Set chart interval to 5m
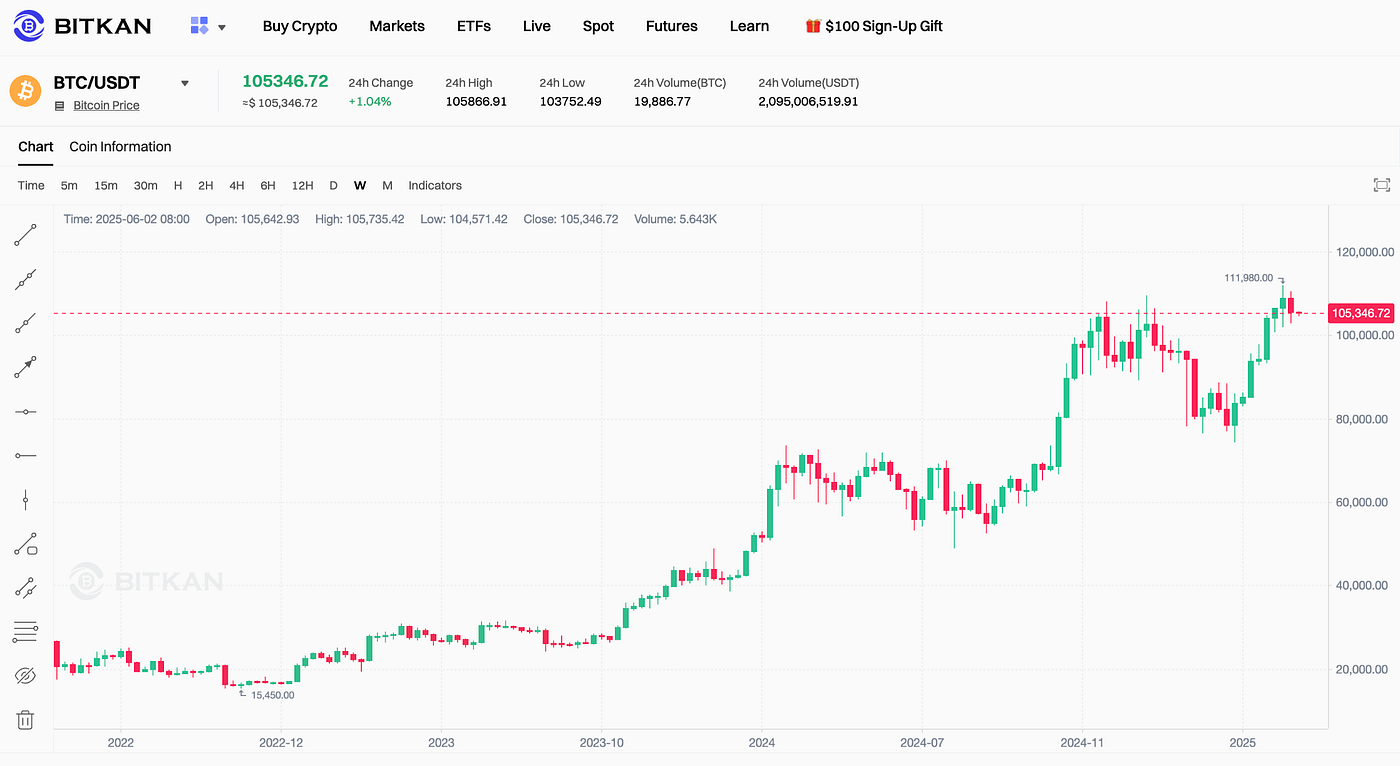 coord(69,185)
